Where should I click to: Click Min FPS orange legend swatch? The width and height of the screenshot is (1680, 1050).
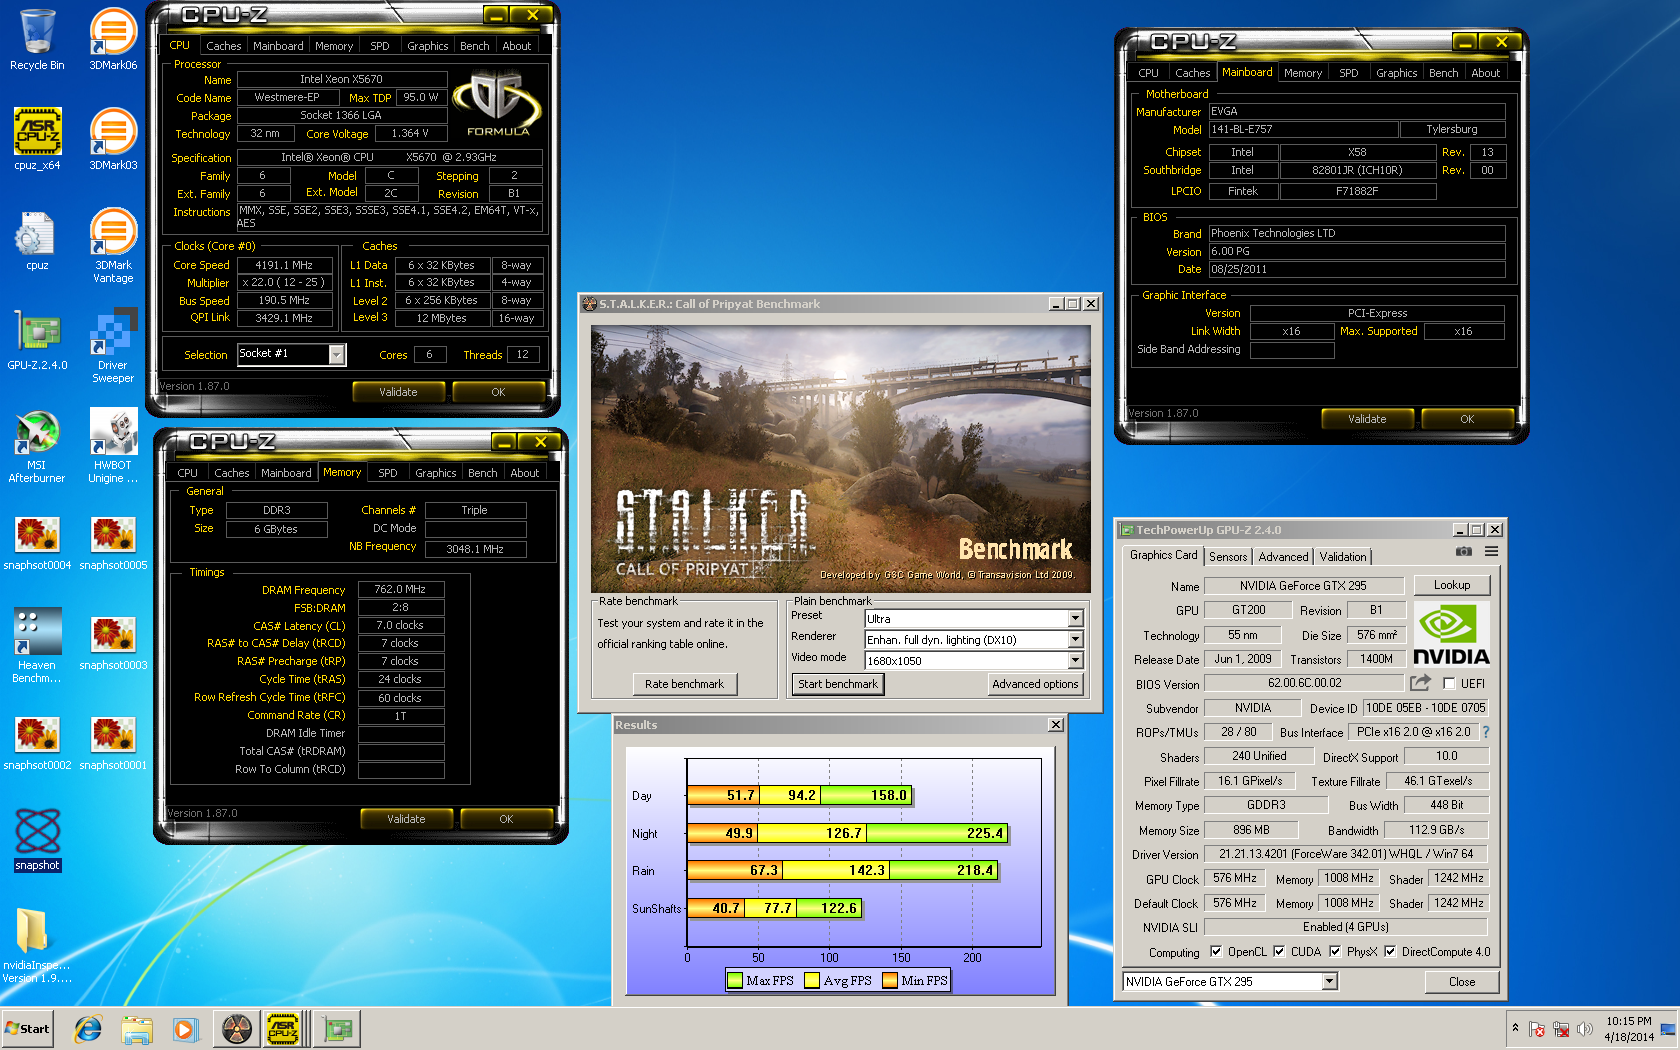tap(890, 981)
